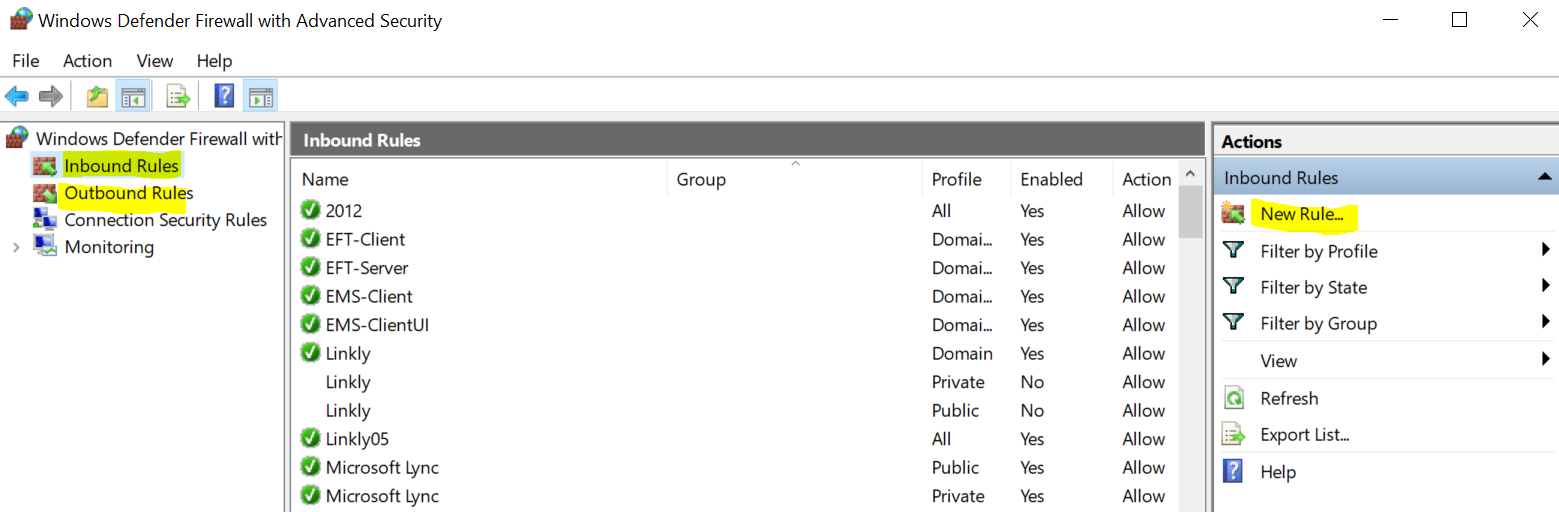
Task: Select the Linkly rule with Private profile
Action: (736, 382)
